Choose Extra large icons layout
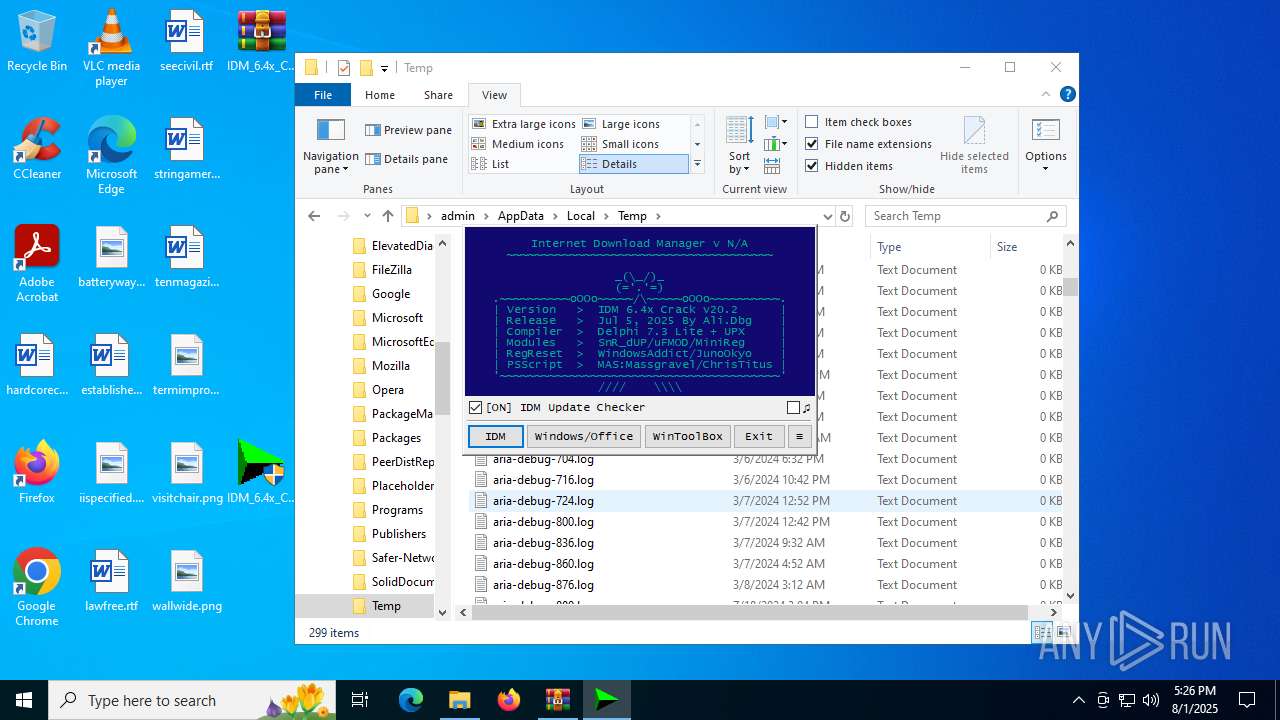 523,124
